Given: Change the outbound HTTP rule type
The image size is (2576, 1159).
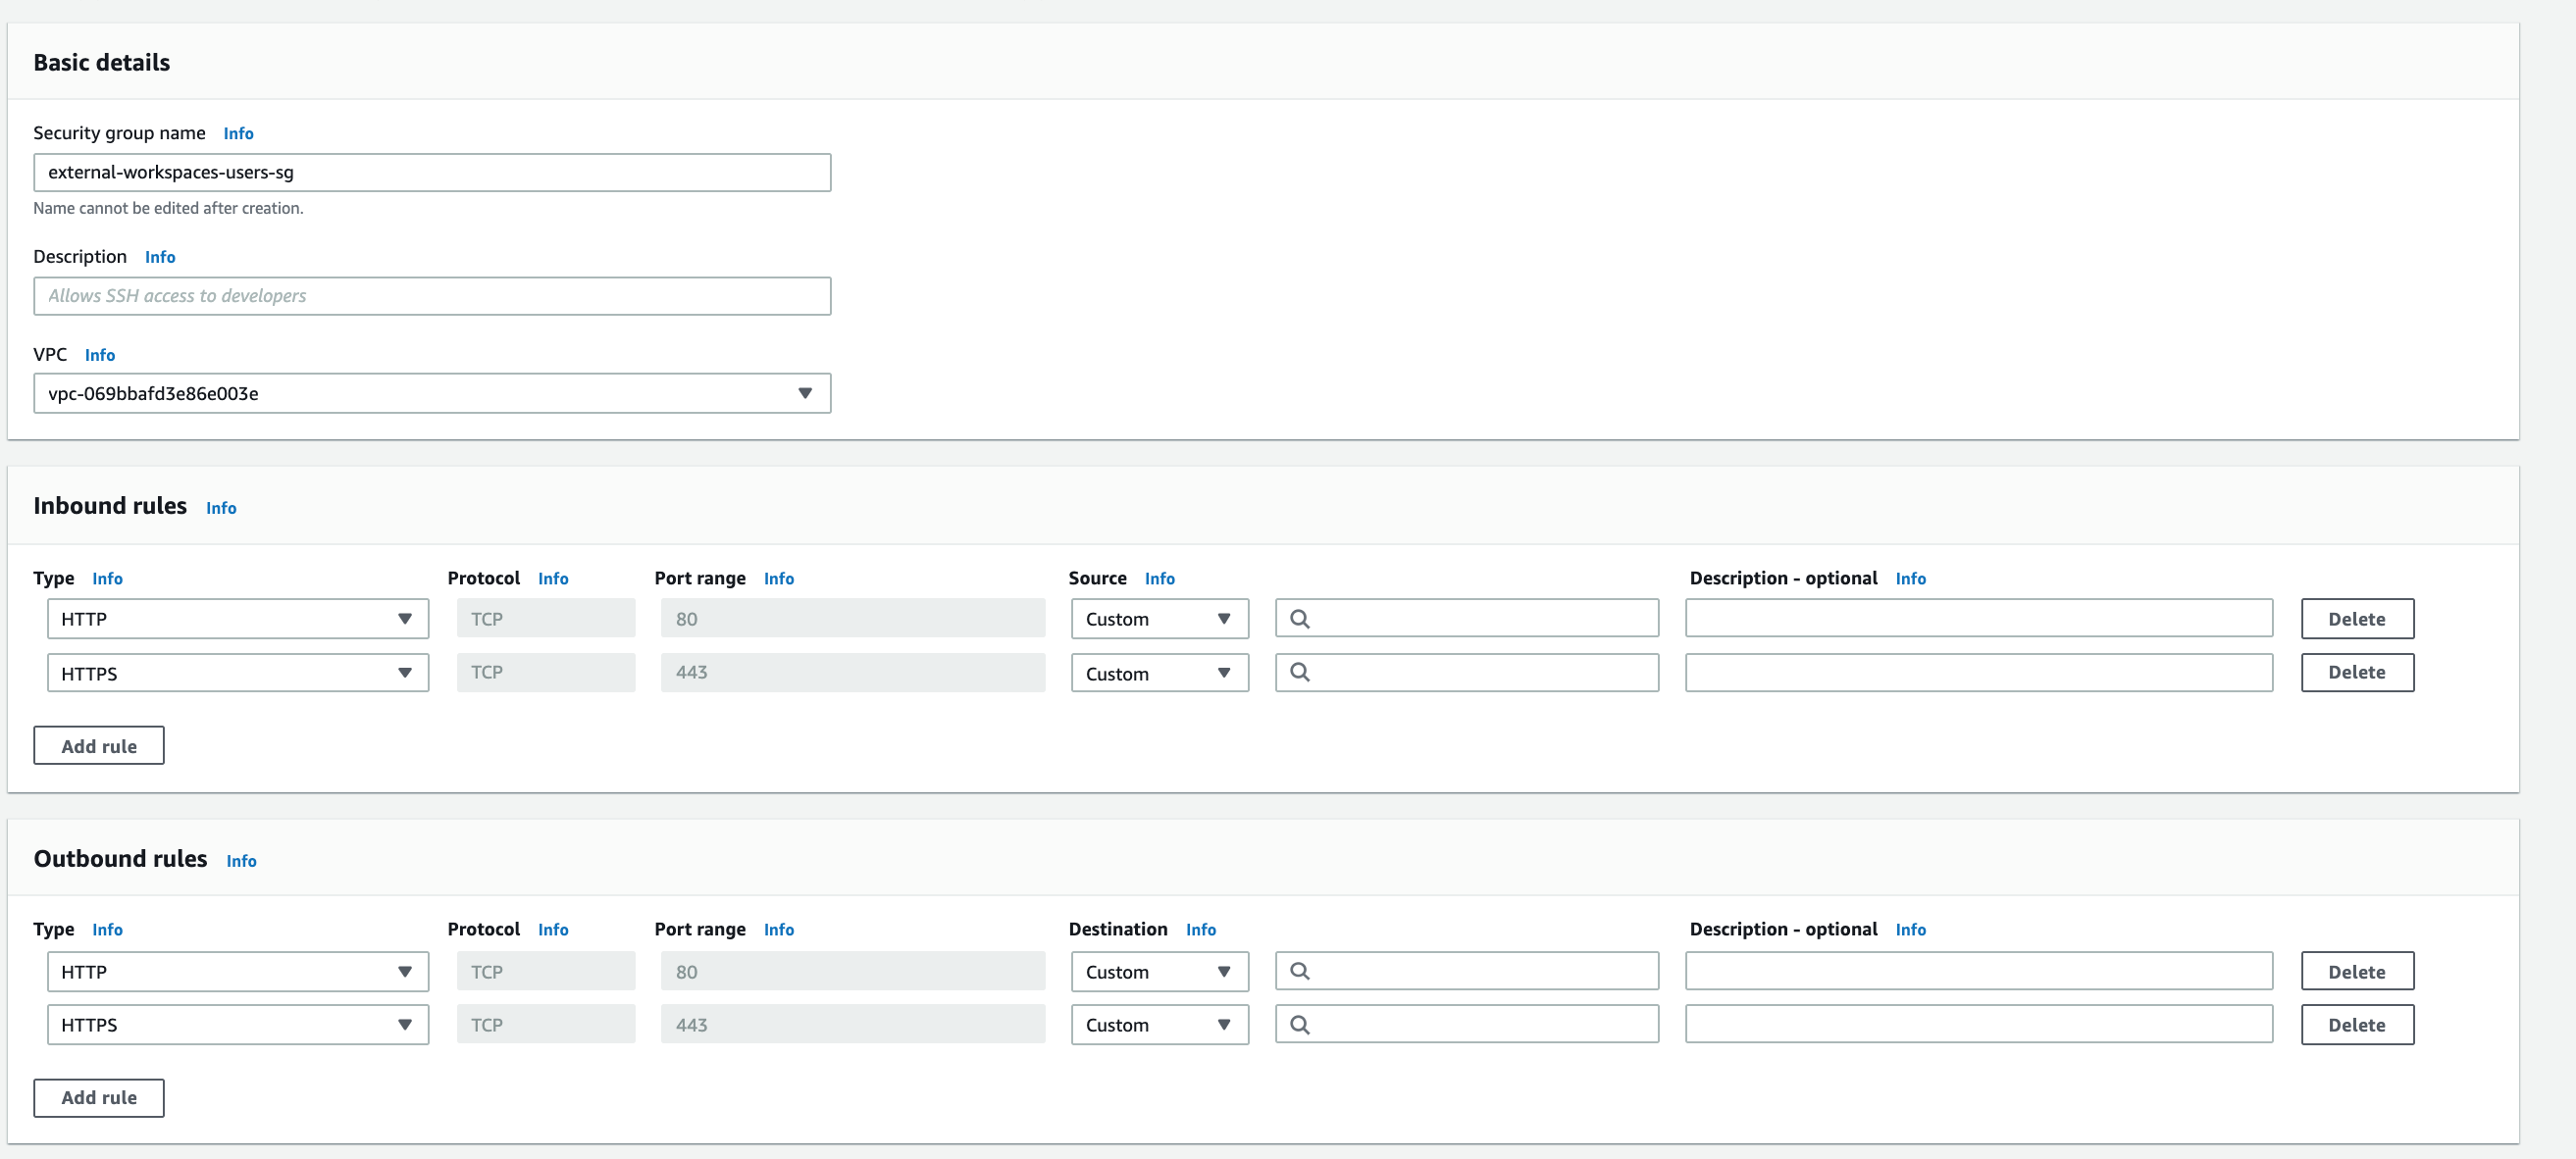Looking at the screenshot, I should coord(237,970).
